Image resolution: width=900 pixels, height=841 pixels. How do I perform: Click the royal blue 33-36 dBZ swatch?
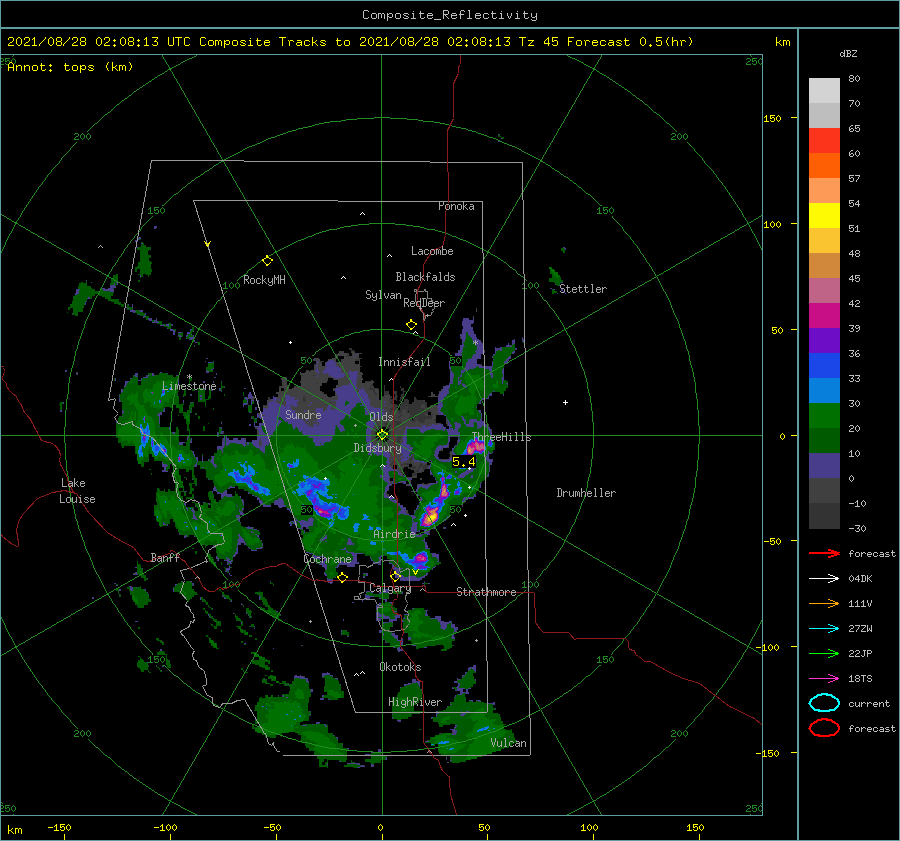(x=824, y=366)
